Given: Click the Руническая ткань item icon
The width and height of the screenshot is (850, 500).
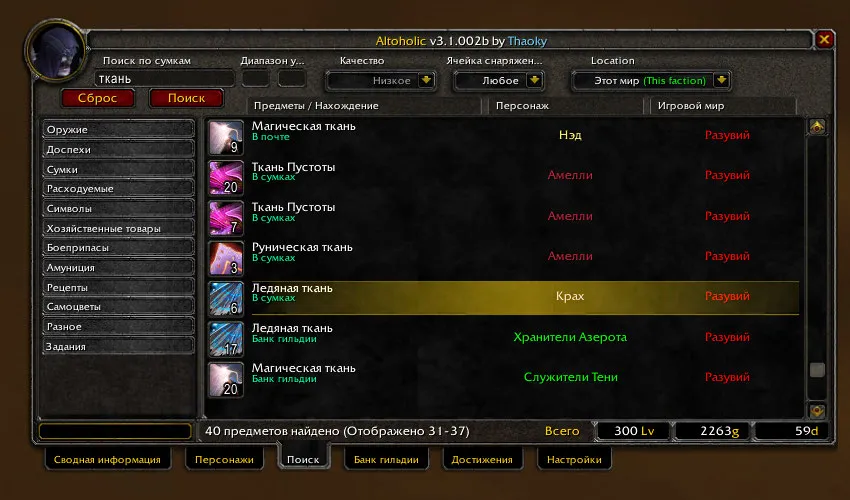Looking at the screenshot, I should 226,258.
